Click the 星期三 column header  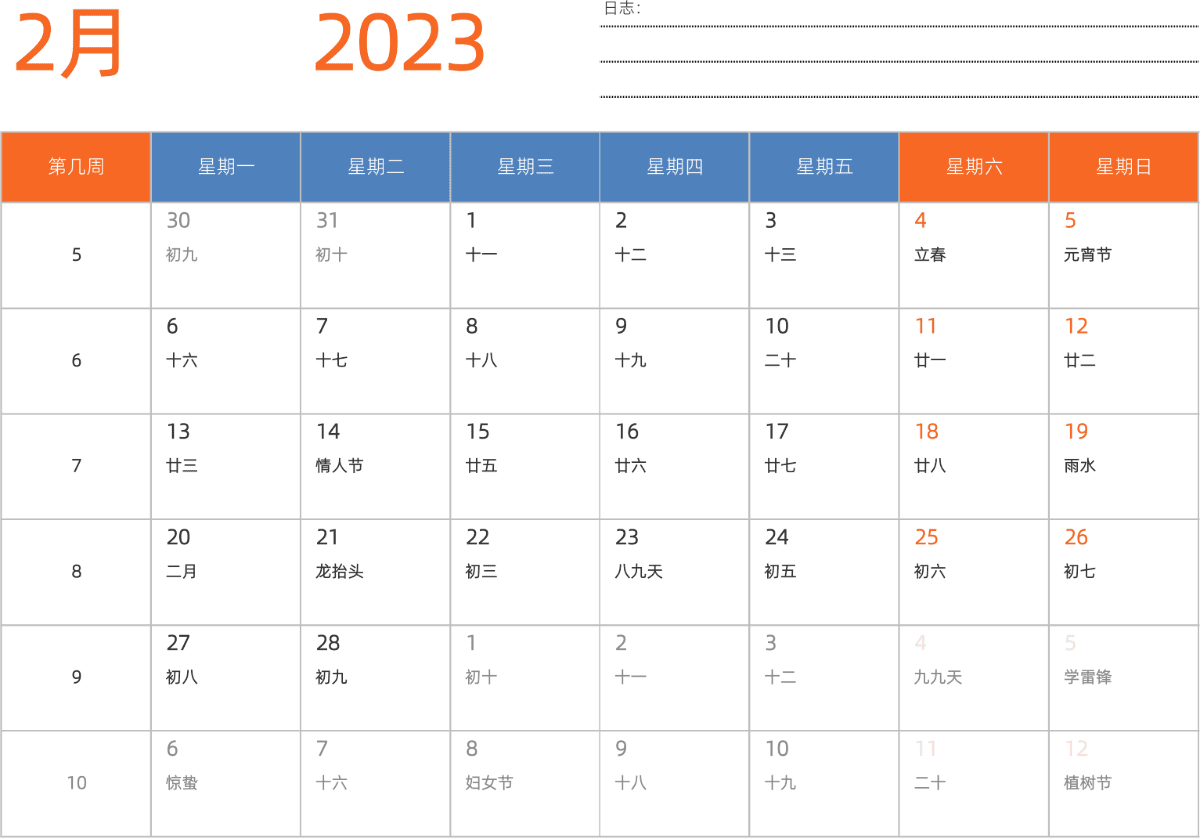coord(525,167)
